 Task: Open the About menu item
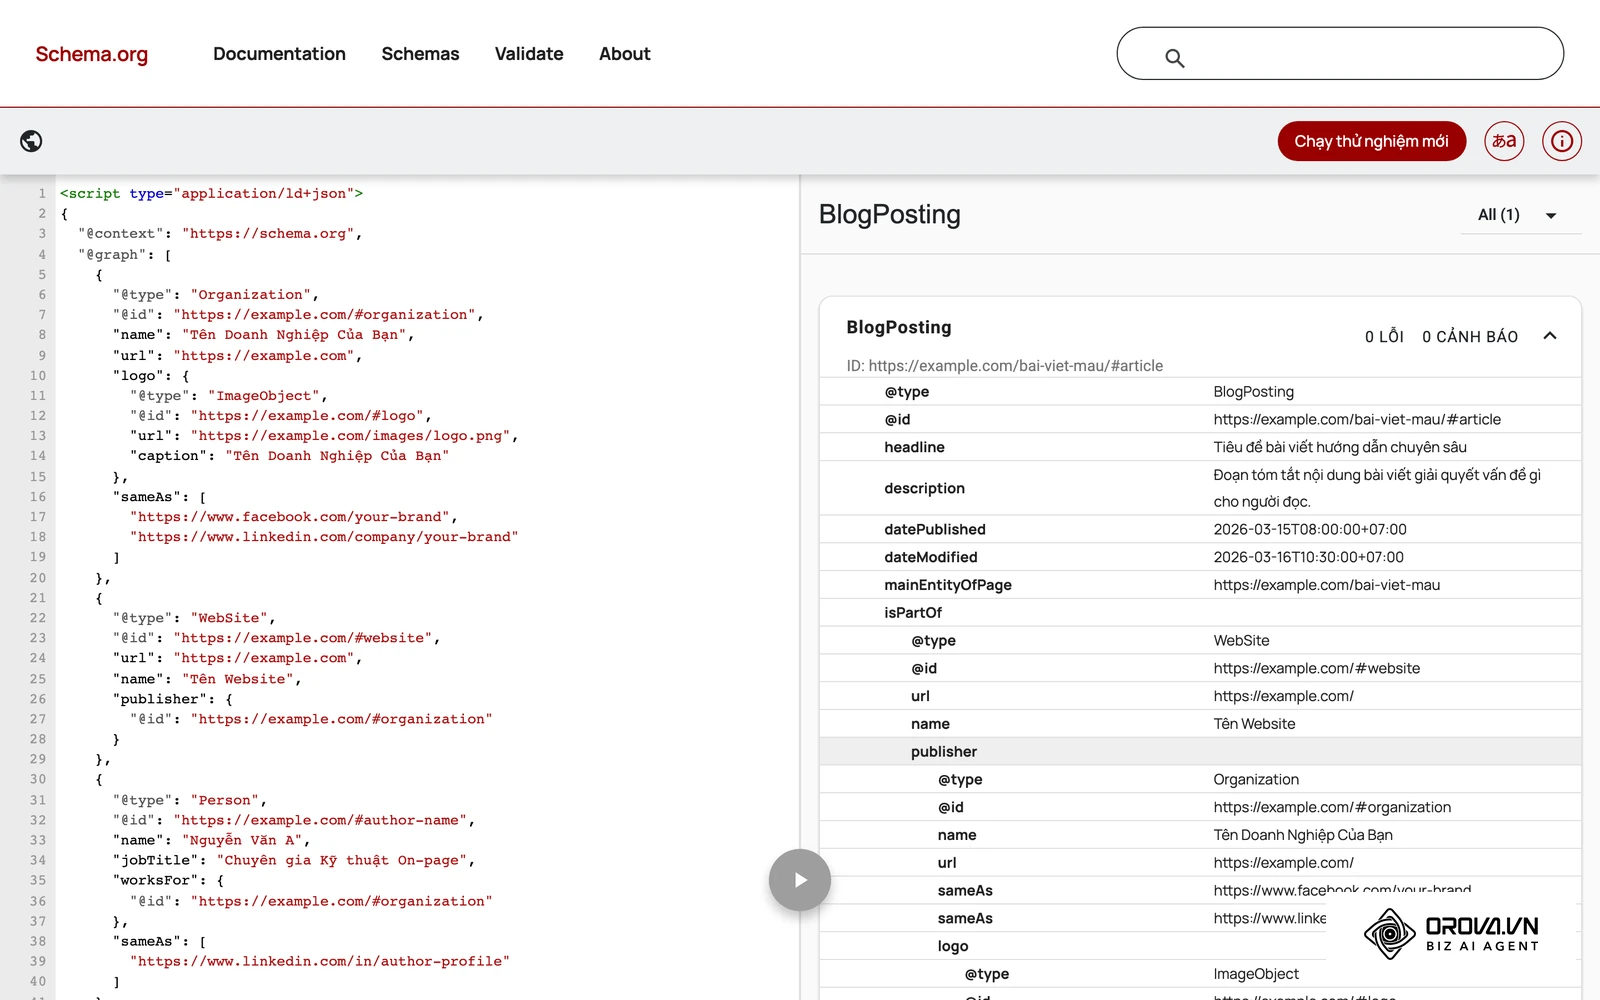click(x=625, y=54)
